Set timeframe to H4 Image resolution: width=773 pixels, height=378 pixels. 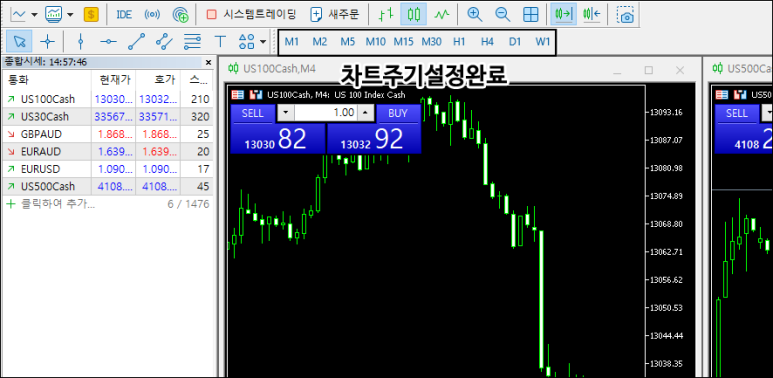(487, 42)
